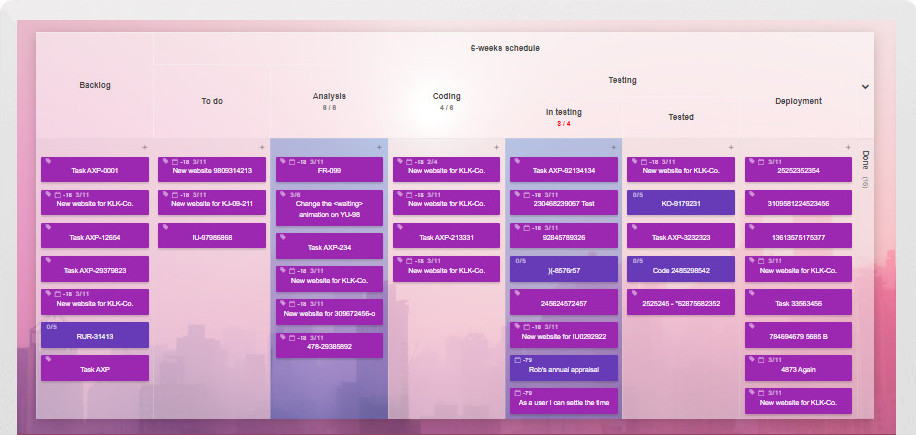Select the Analysis column header
This screenshot has width=916, height=435.
pos(329,96)
